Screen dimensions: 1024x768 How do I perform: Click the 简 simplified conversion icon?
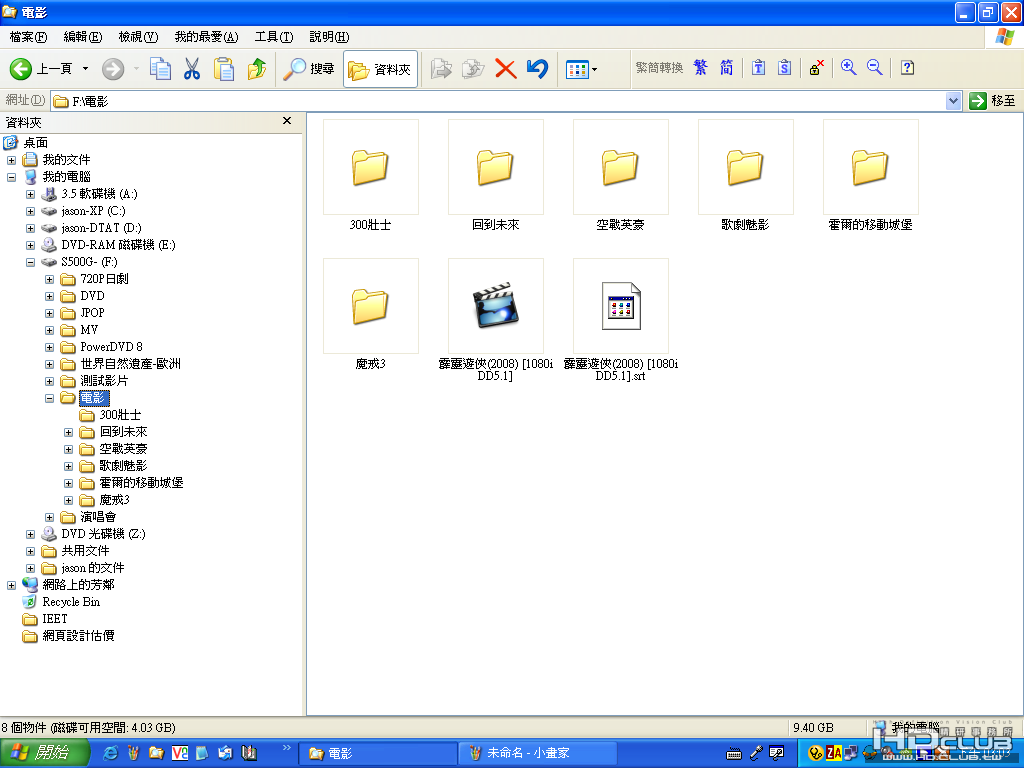(726, 67)
